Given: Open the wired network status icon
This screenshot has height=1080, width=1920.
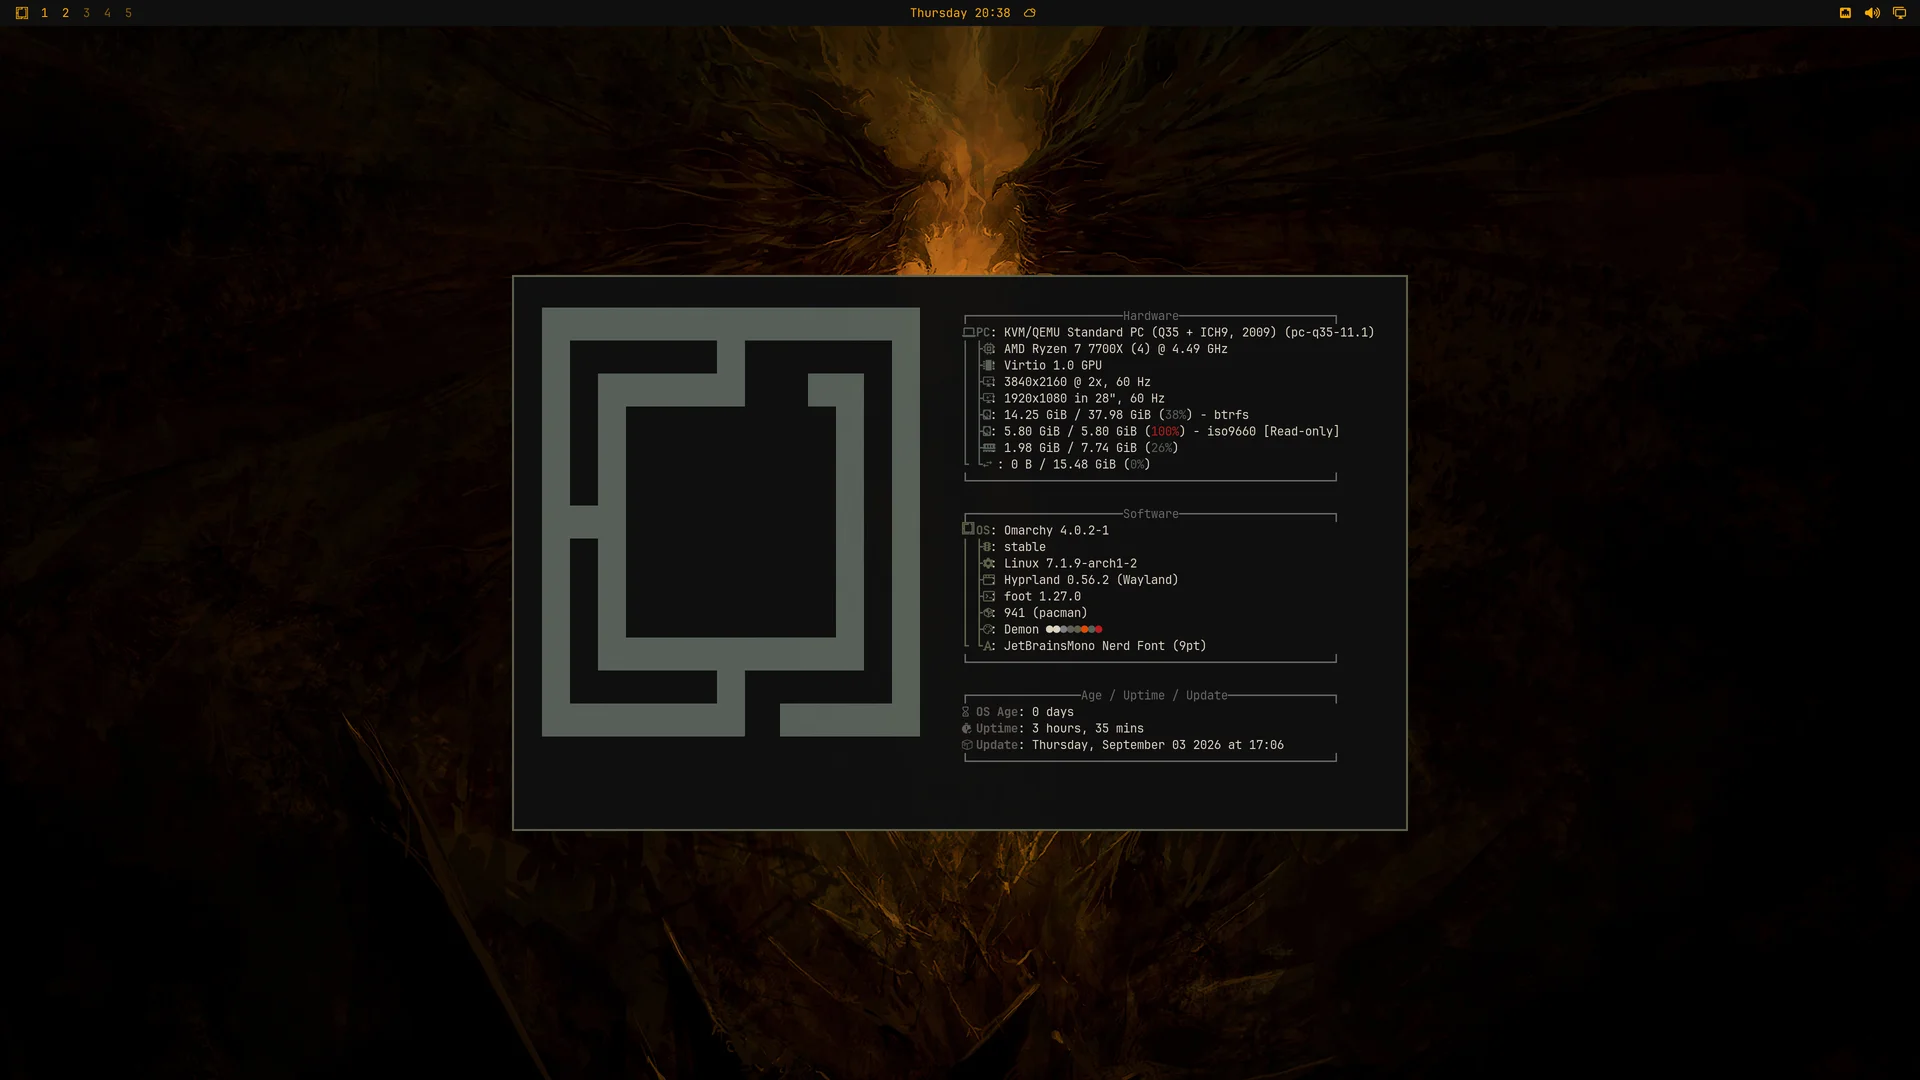Looking at the screenshot, I should 1845,13.
